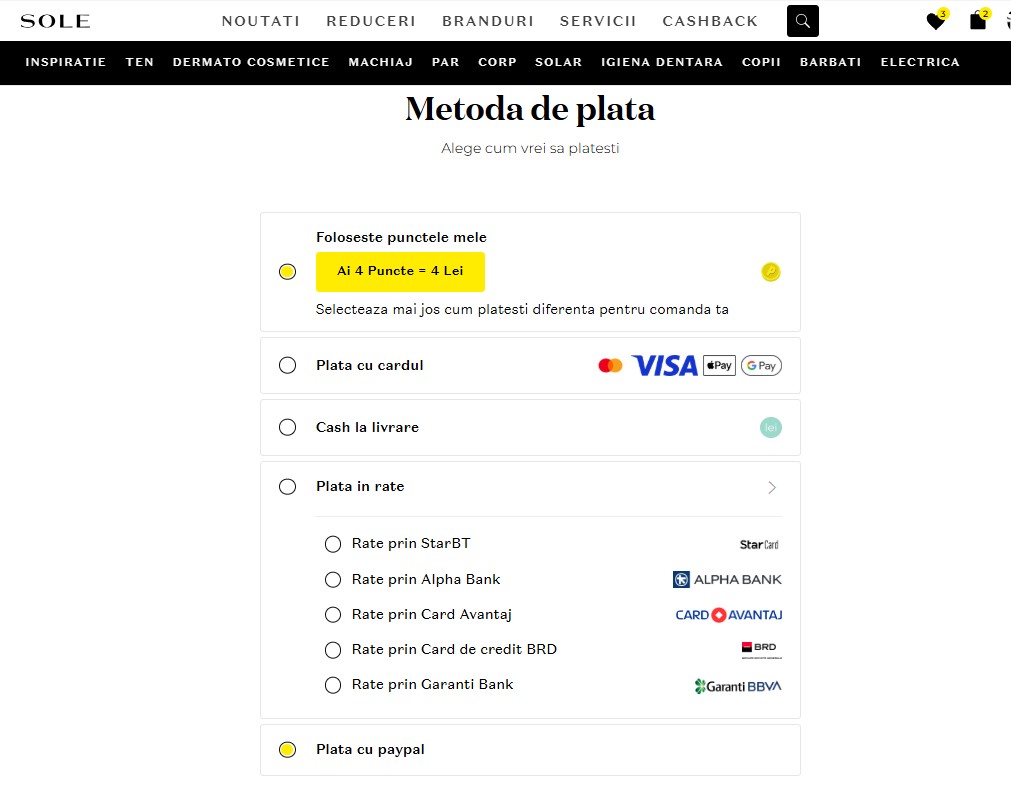Image resolution: width=1011 pixels, height=786 pixels.
Task: Click the Visa logo icon
Action: point(664,366)
